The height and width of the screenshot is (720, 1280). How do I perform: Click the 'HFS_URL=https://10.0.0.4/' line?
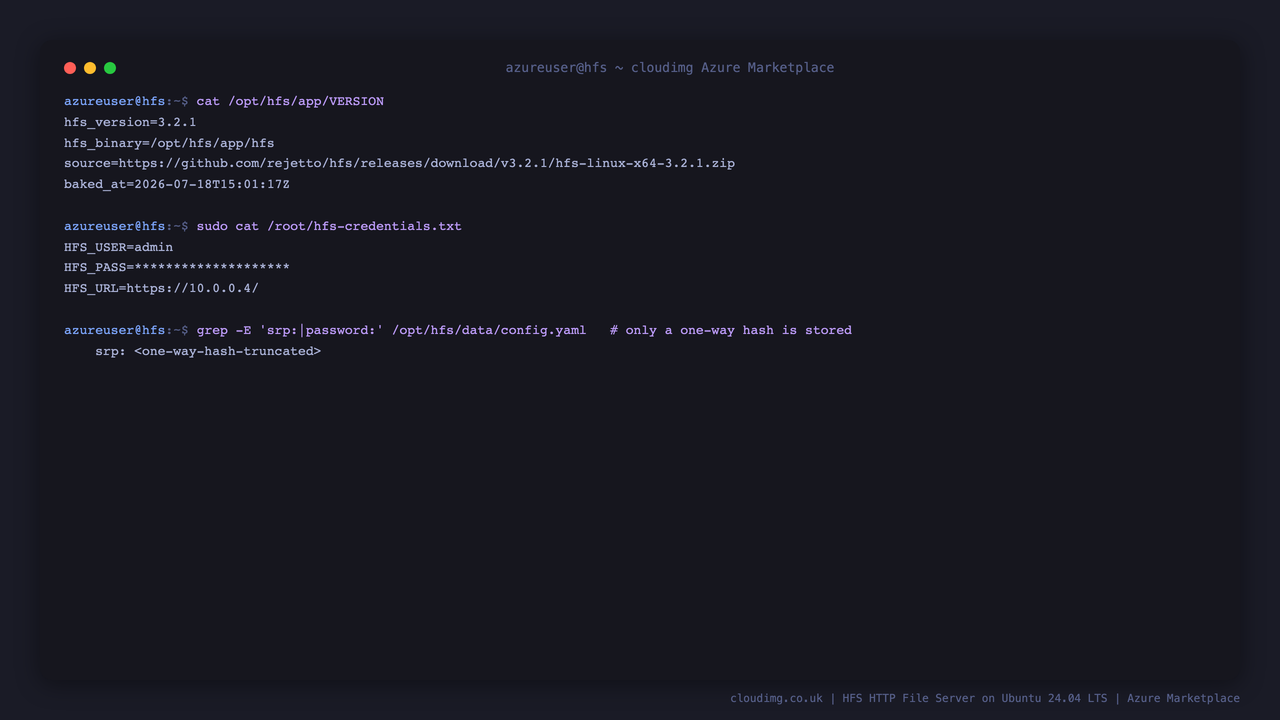tap(161, 288)
